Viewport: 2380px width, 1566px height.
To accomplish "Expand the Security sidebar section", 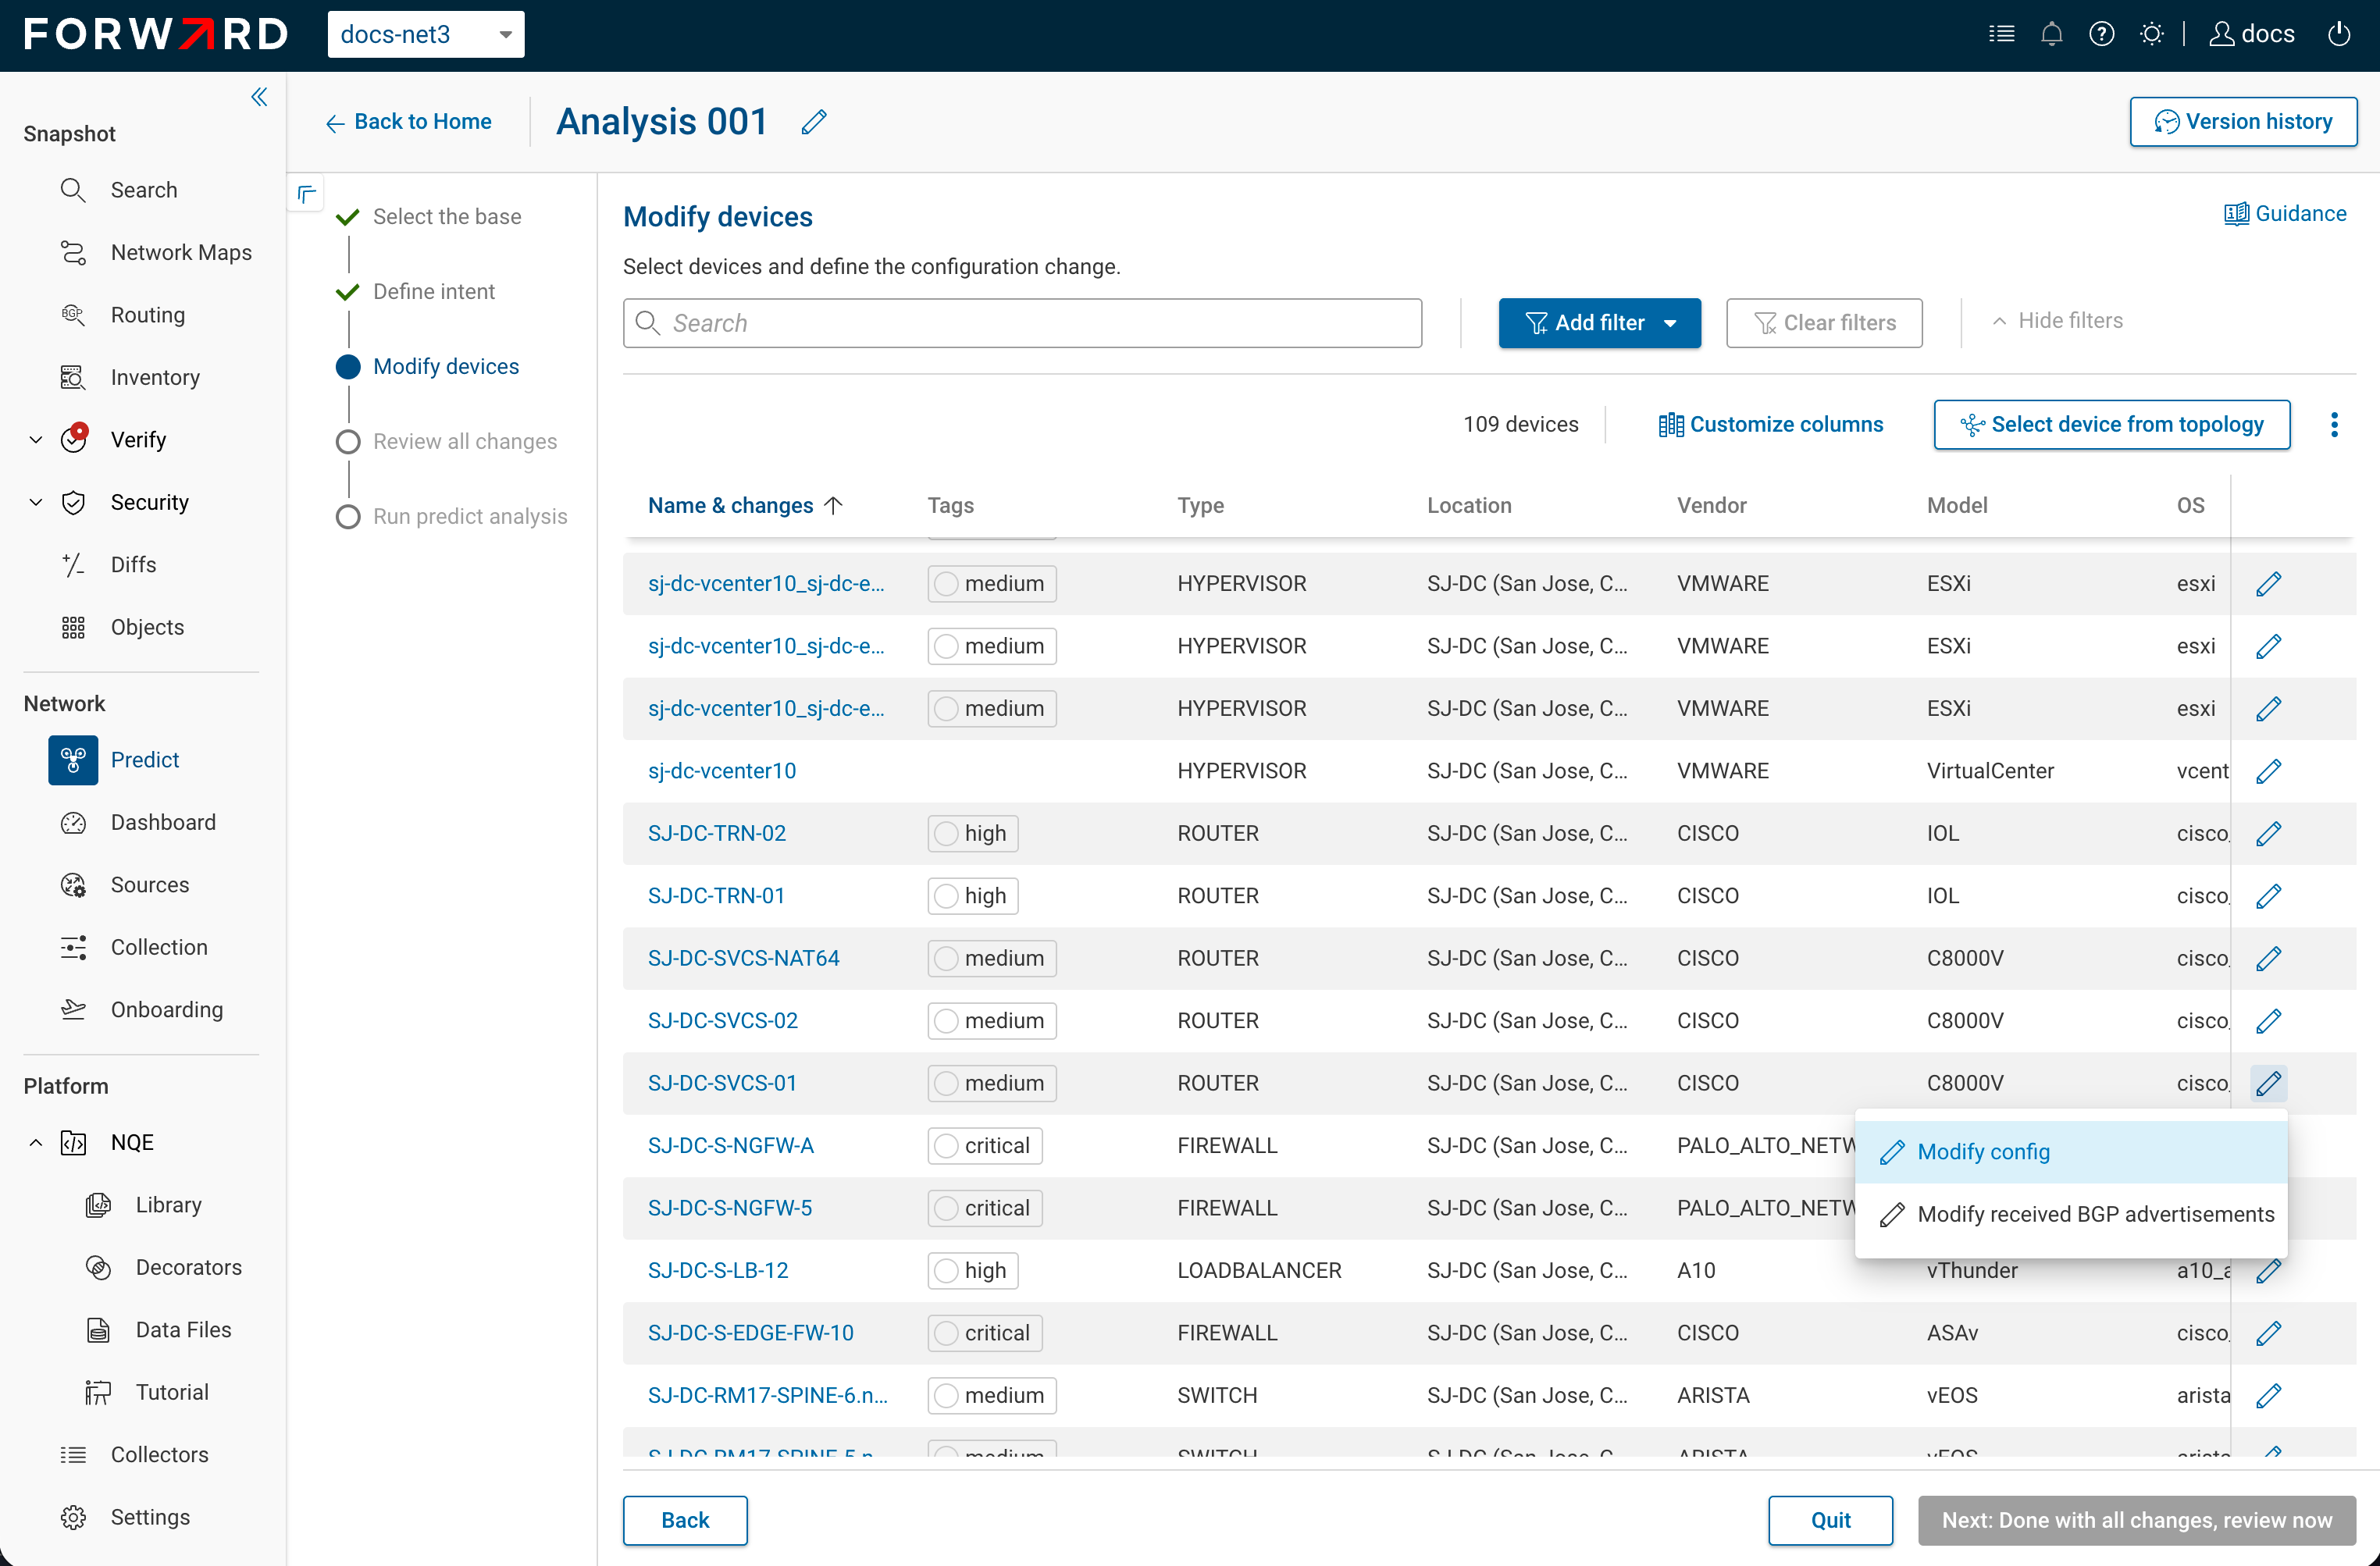I will (36, 502).
